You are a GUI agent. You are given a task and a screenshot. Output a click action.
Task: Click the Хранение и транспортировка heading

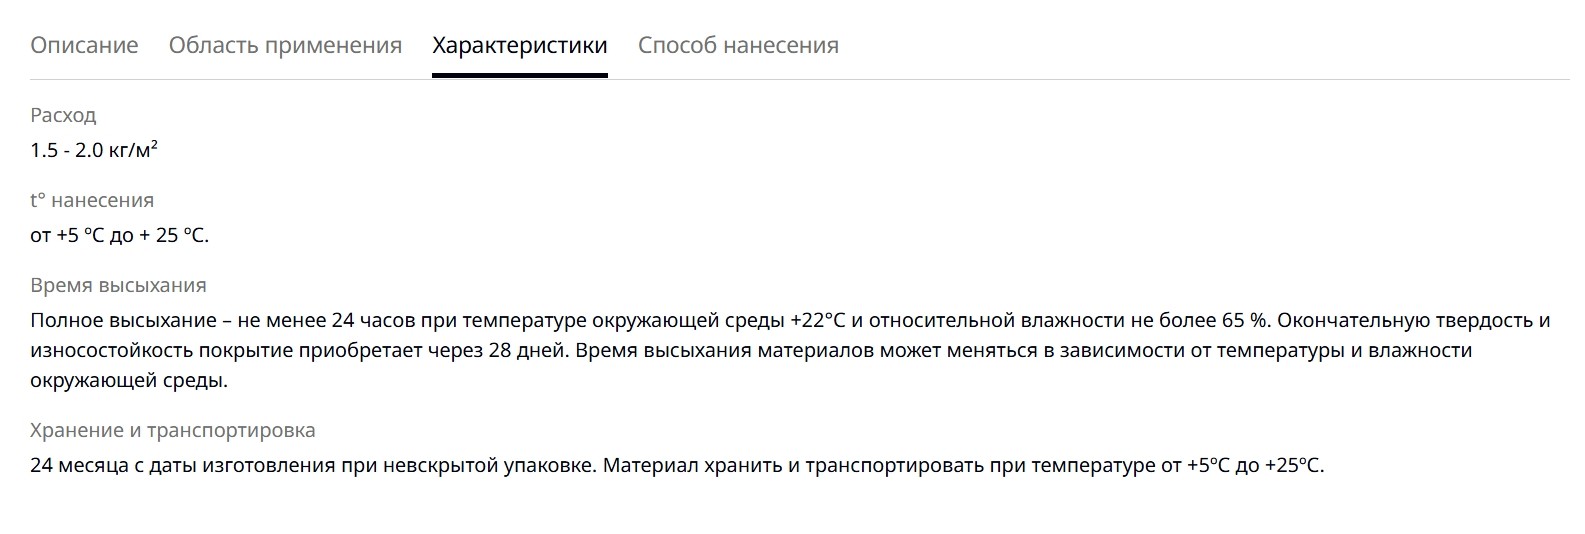pyautogui.click(x=173, y=430)
